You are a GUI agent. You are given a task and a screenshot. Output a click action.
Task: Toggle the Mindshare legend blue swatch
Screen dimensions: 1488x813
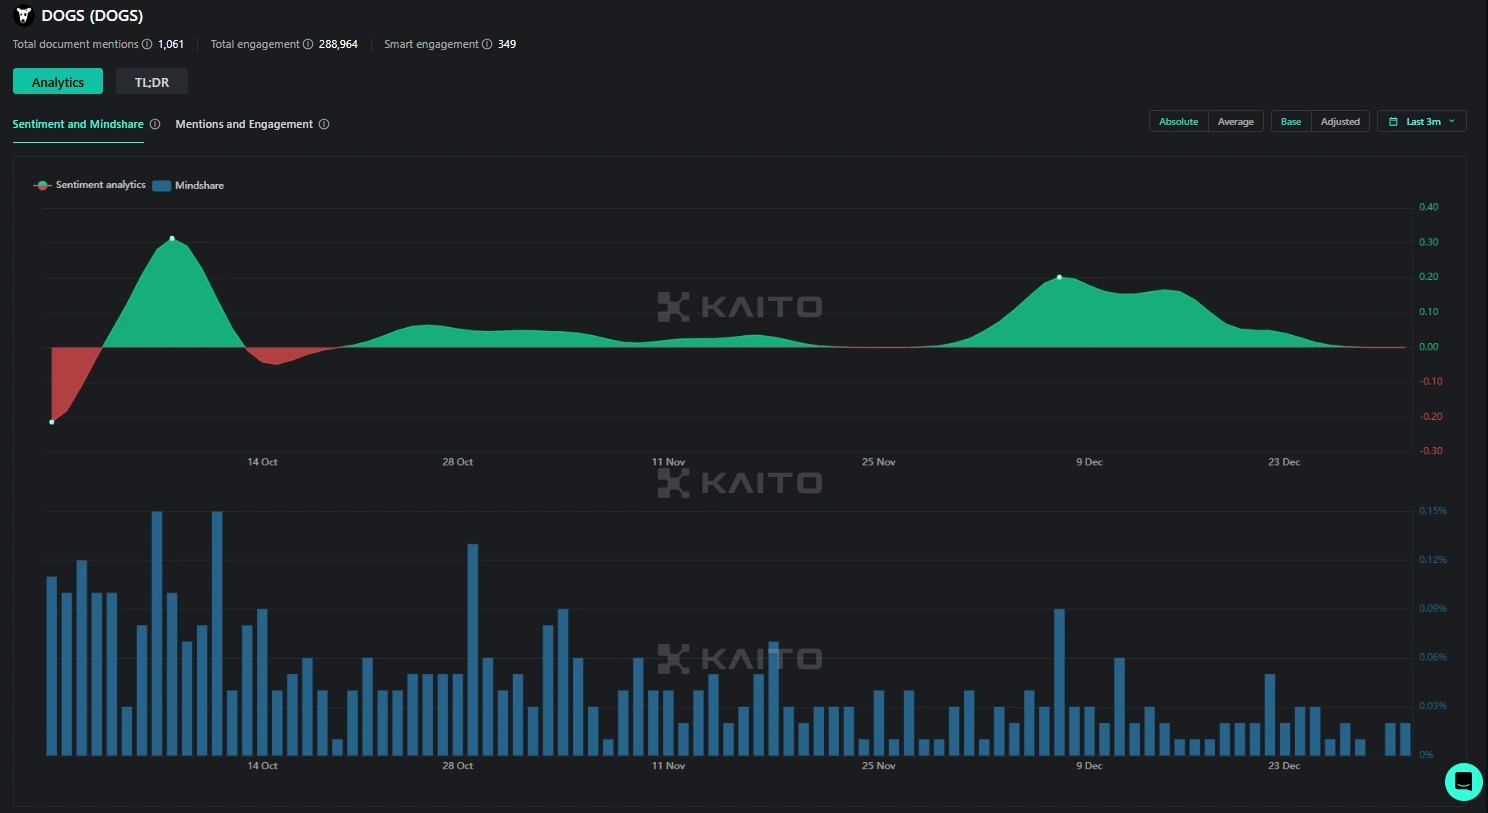coord(161,186)
